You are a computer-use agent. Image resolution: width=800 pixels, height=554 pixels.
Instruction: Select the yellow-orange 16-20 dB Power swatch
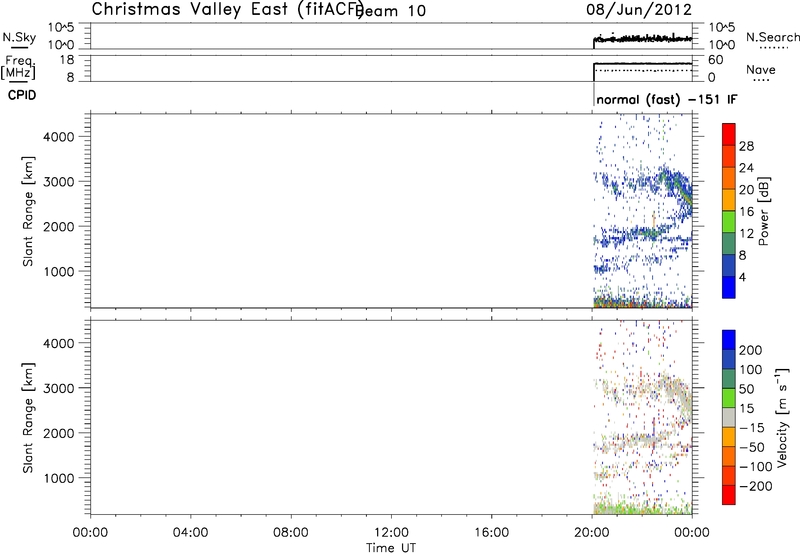(729, 199)
